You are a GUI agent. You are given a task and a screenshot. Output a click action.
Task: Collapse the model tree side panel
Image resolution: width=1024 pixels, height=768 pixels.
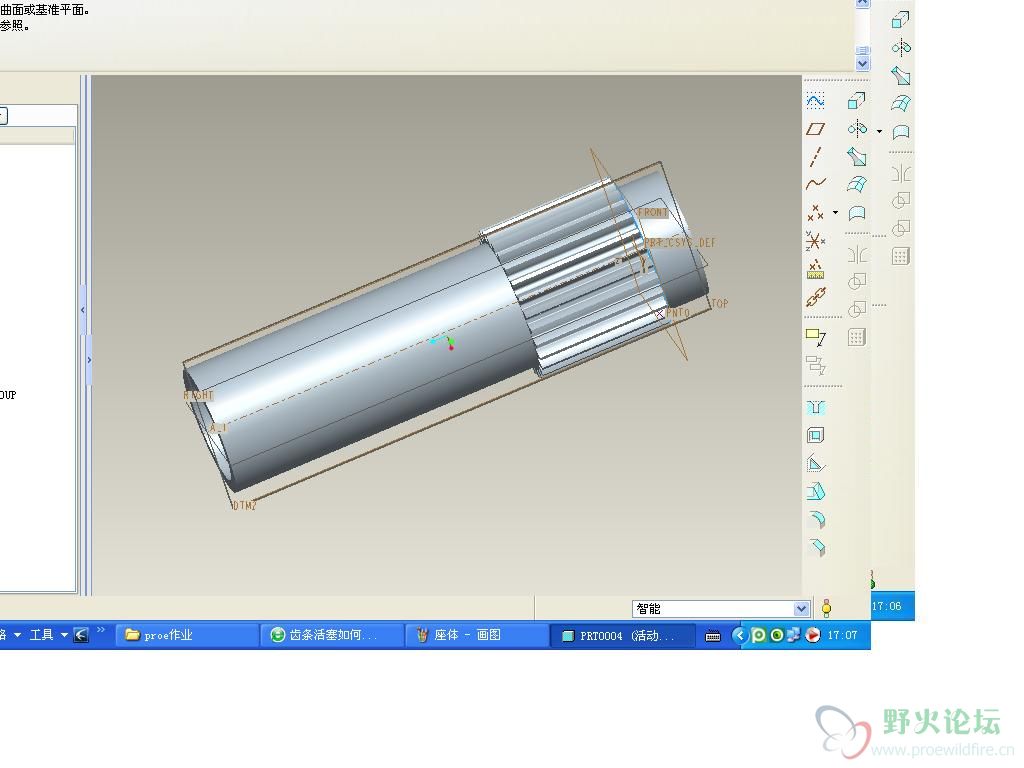tap(82, 311)
